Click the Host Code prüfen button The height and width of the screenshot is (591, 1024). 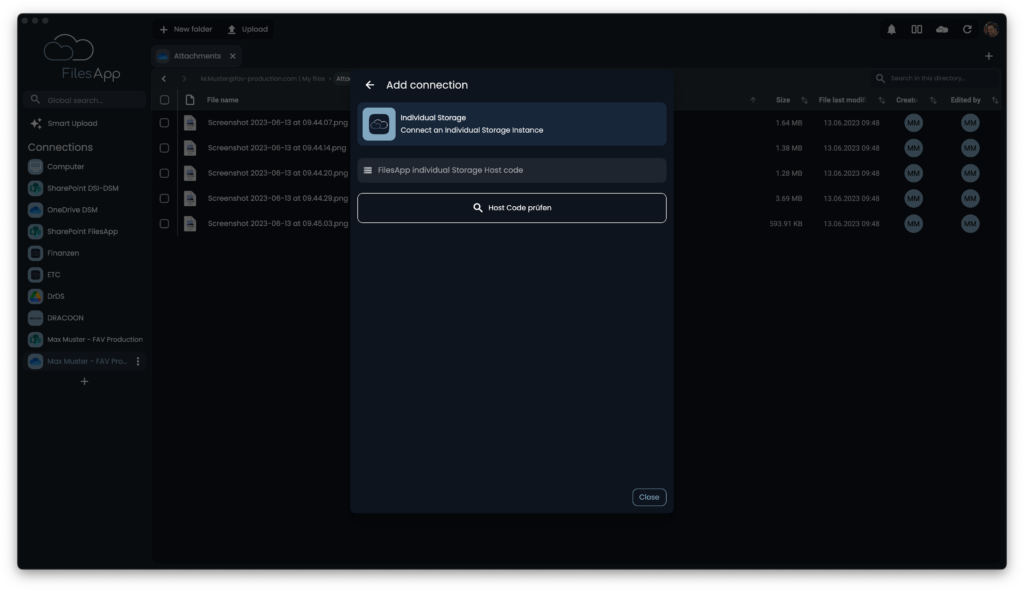512,208
